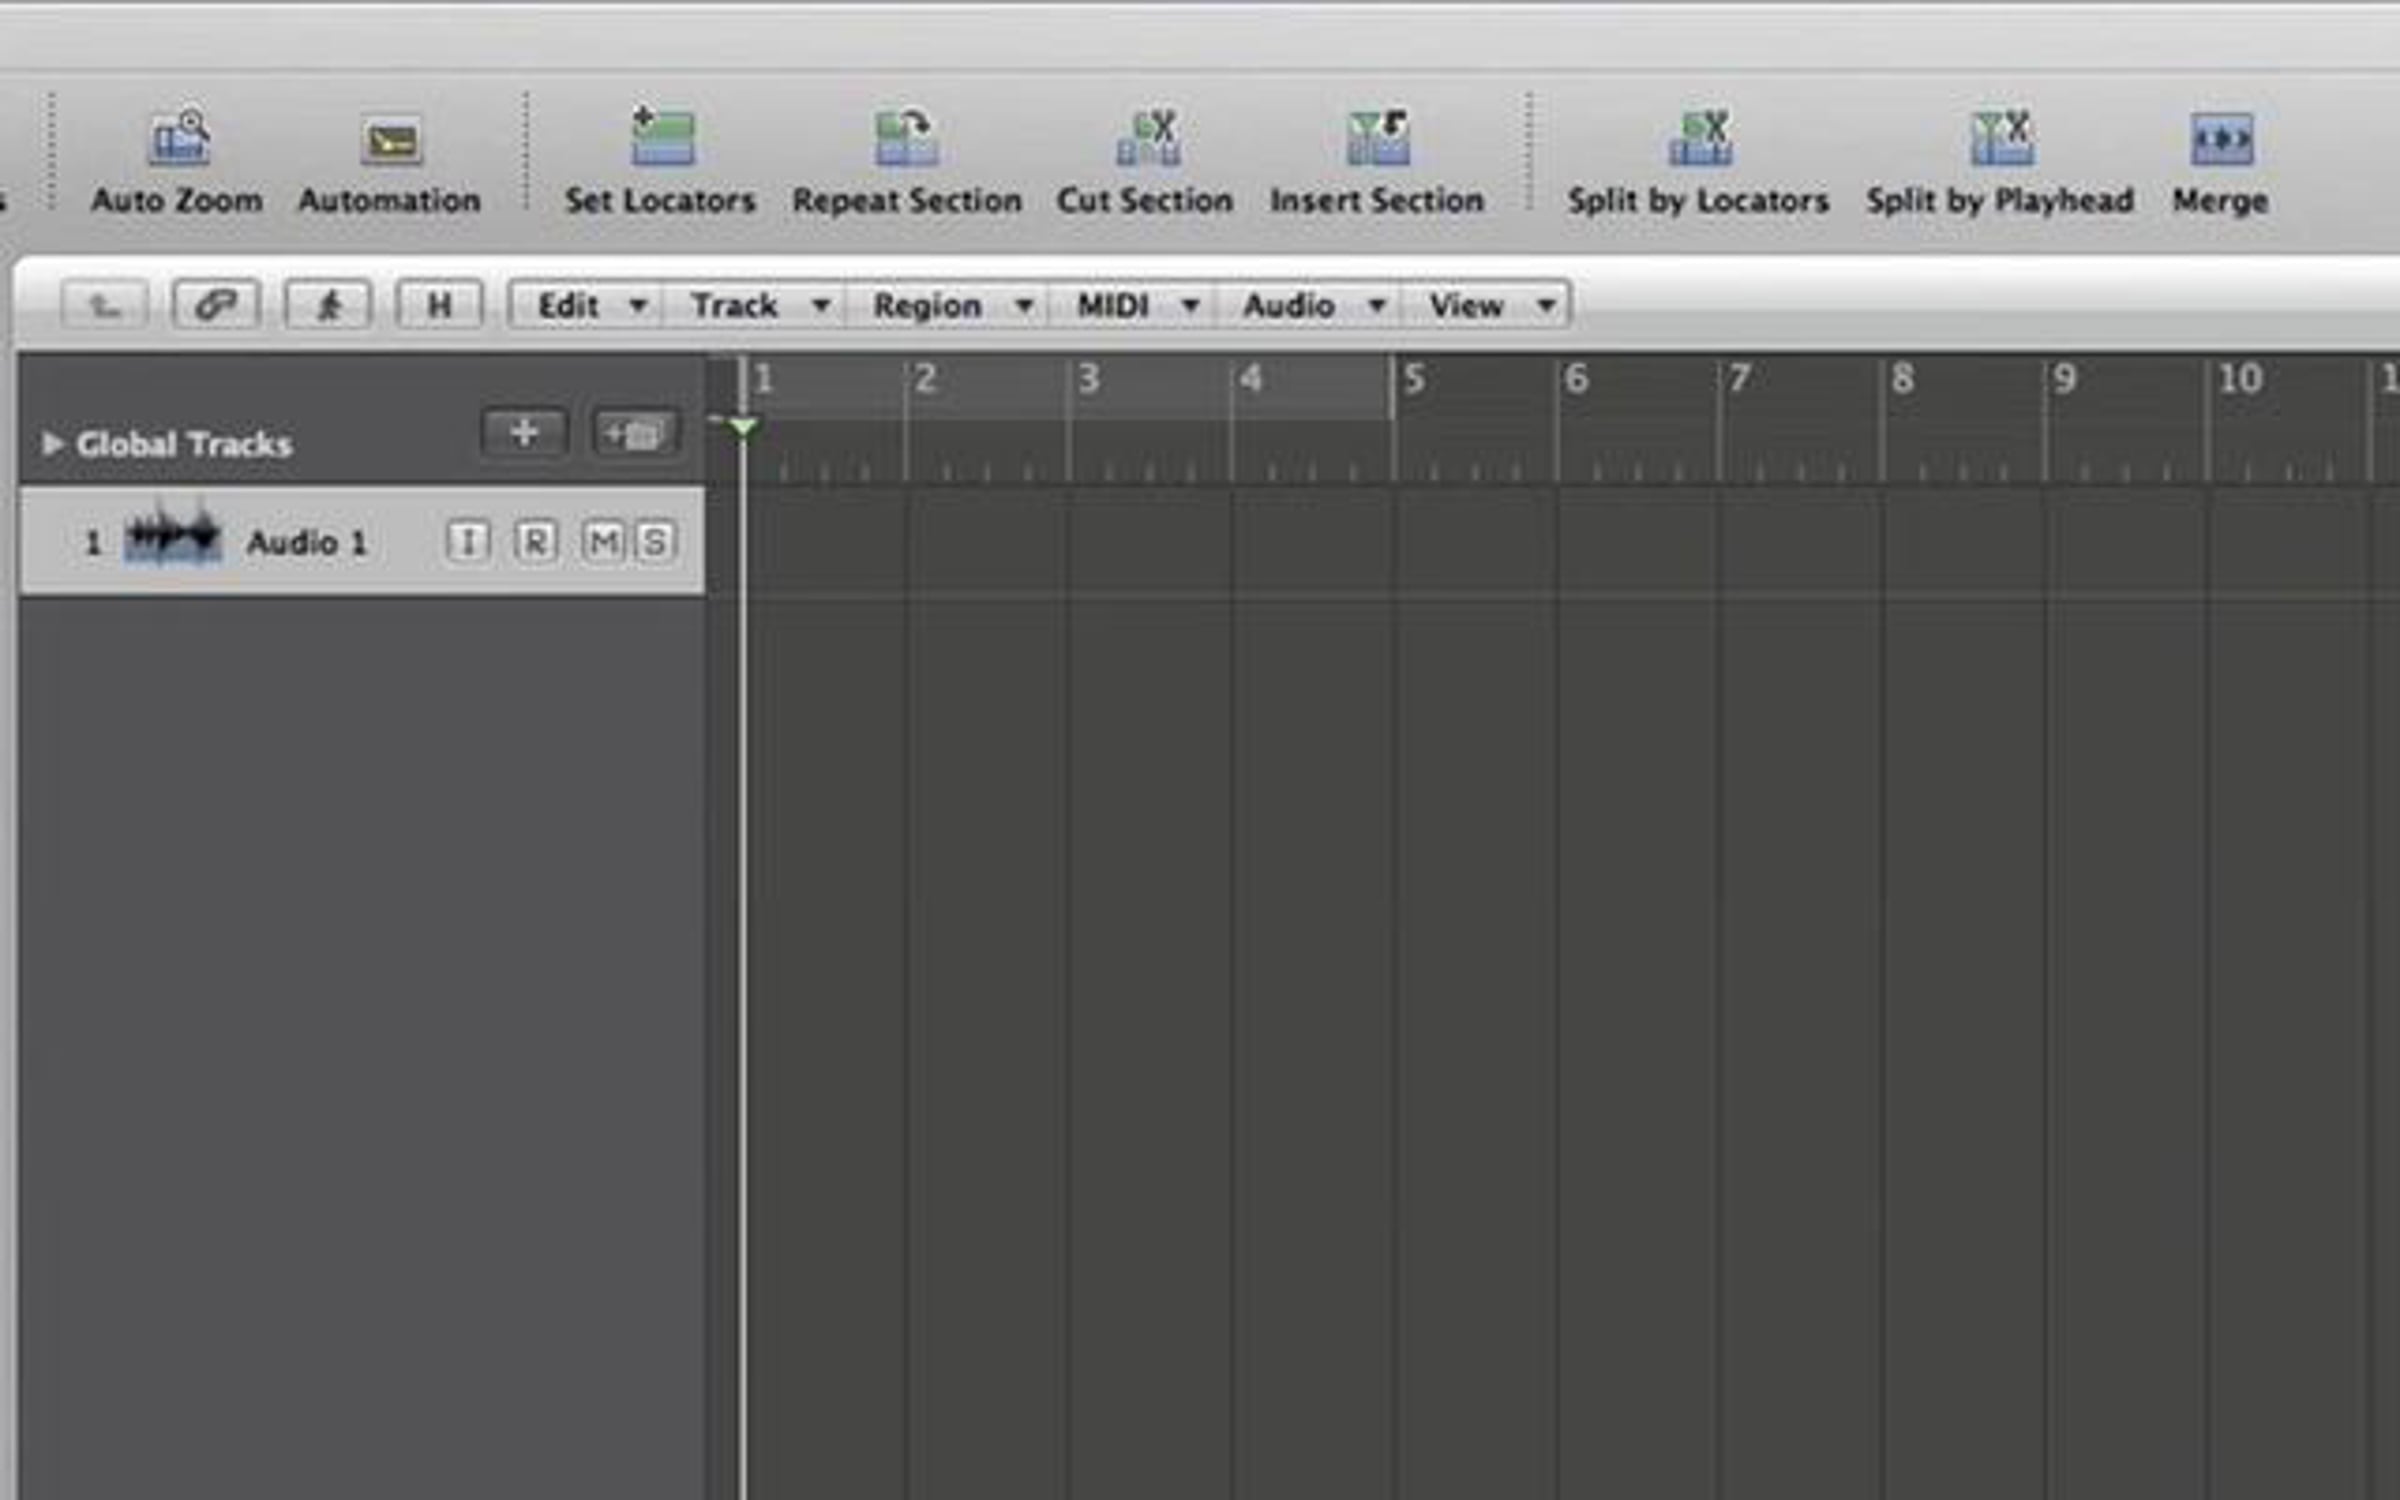
Task: Open the Region local menu
Action: (947, 305)
